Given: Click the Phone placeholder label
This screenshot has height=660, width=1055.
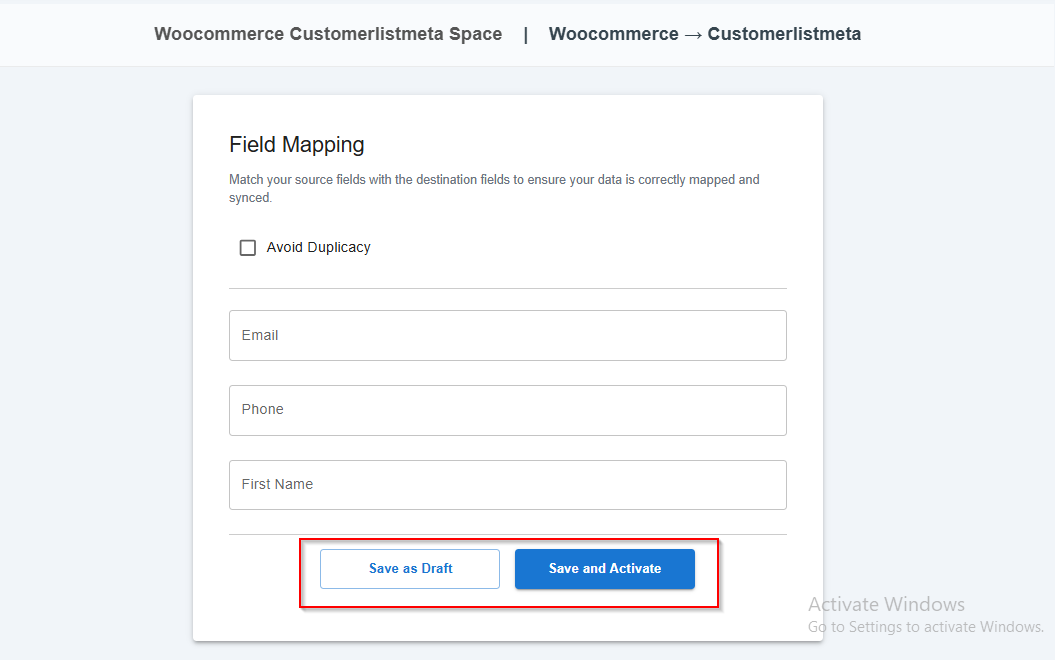Looking at the screenshot, I should tap(263, 410).
